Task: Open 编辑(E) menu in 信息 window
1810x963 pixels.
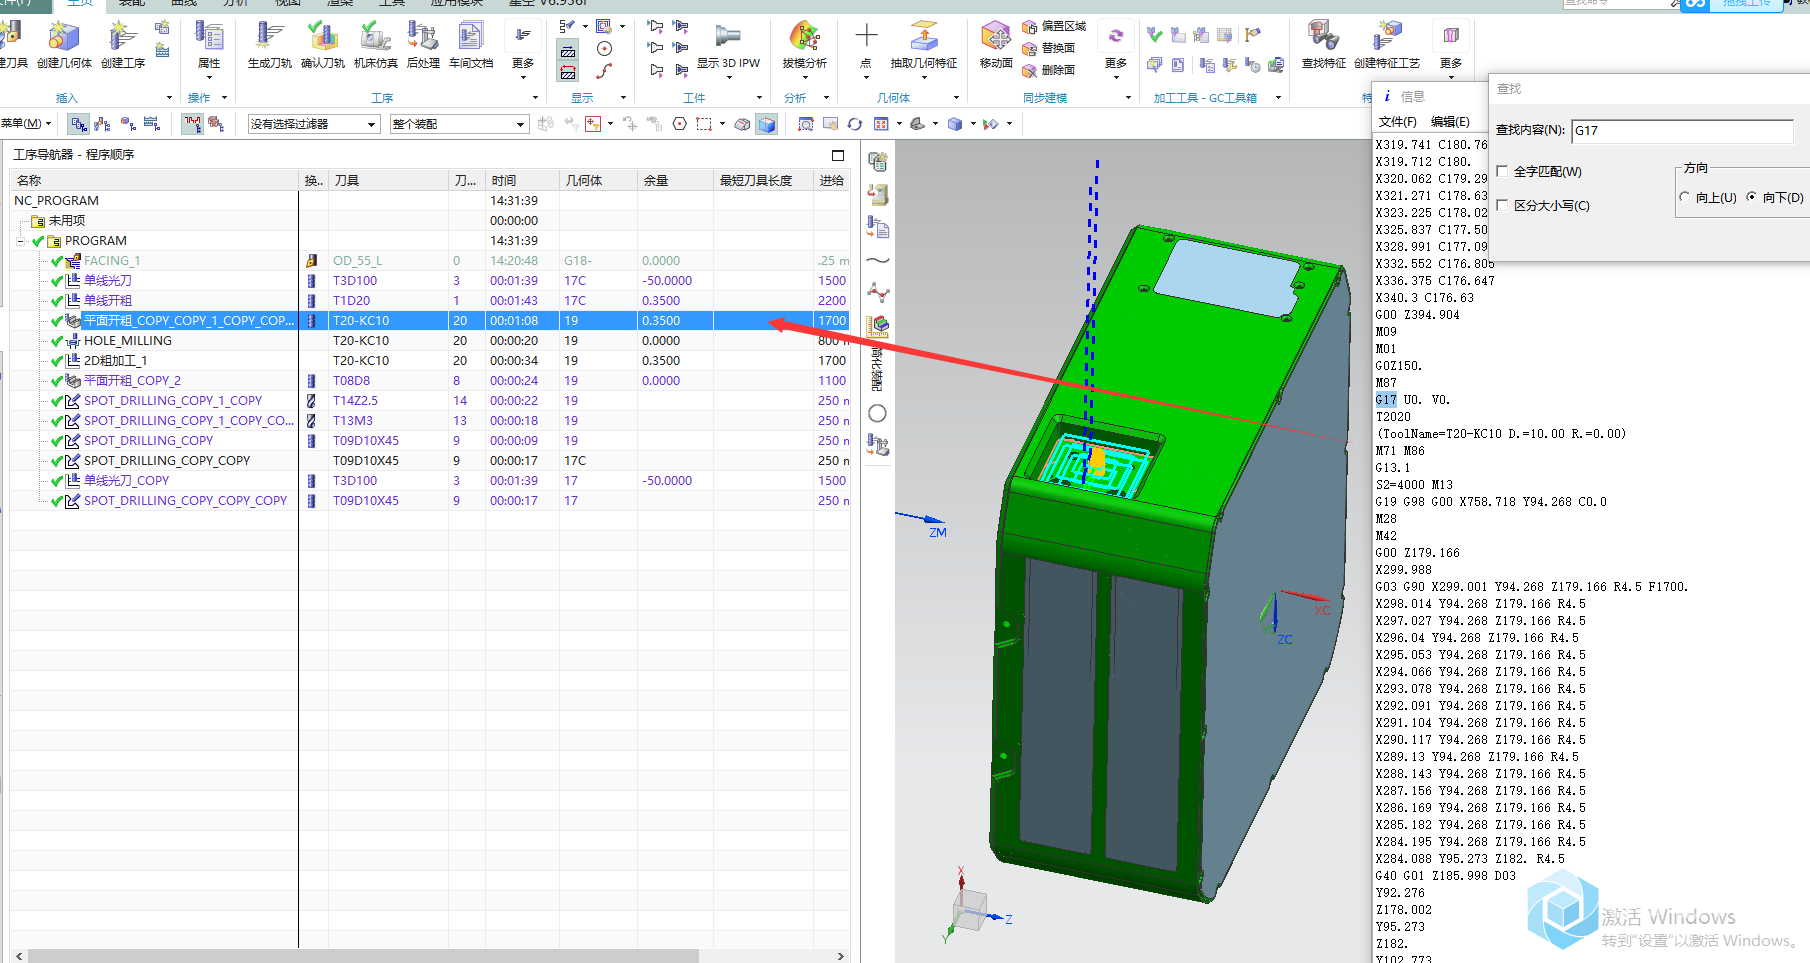Action: click(x=1450, y=122)
